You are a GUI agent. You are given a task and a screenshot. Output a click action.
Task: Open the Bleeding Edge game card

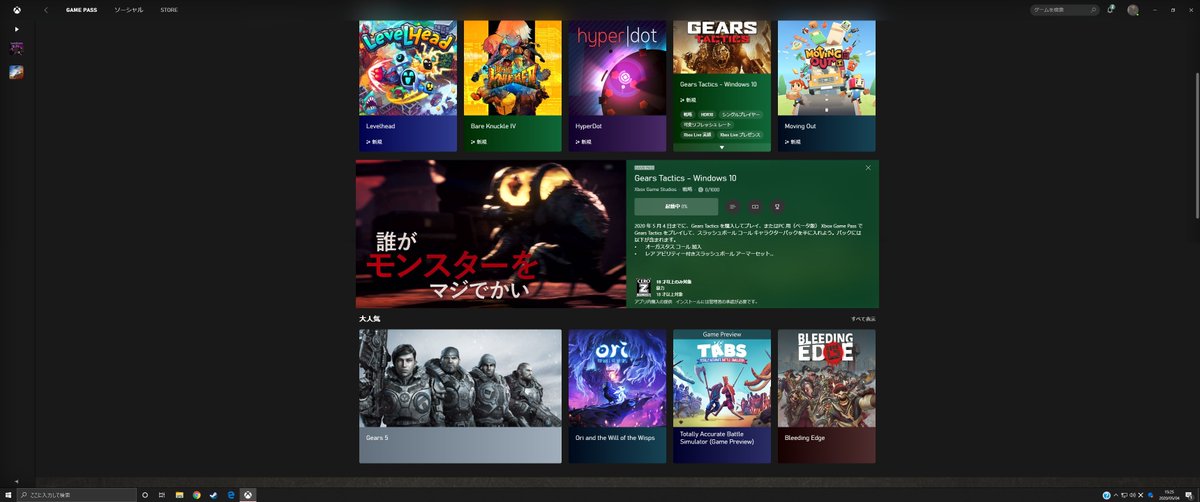click(x=826, y=396)
